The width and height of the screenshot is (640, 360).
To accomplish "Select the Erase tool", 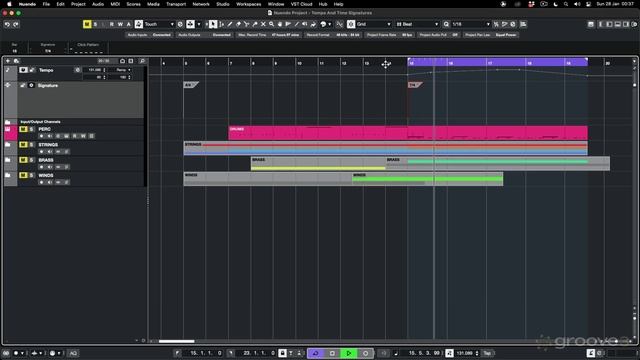I will point(238,24).
